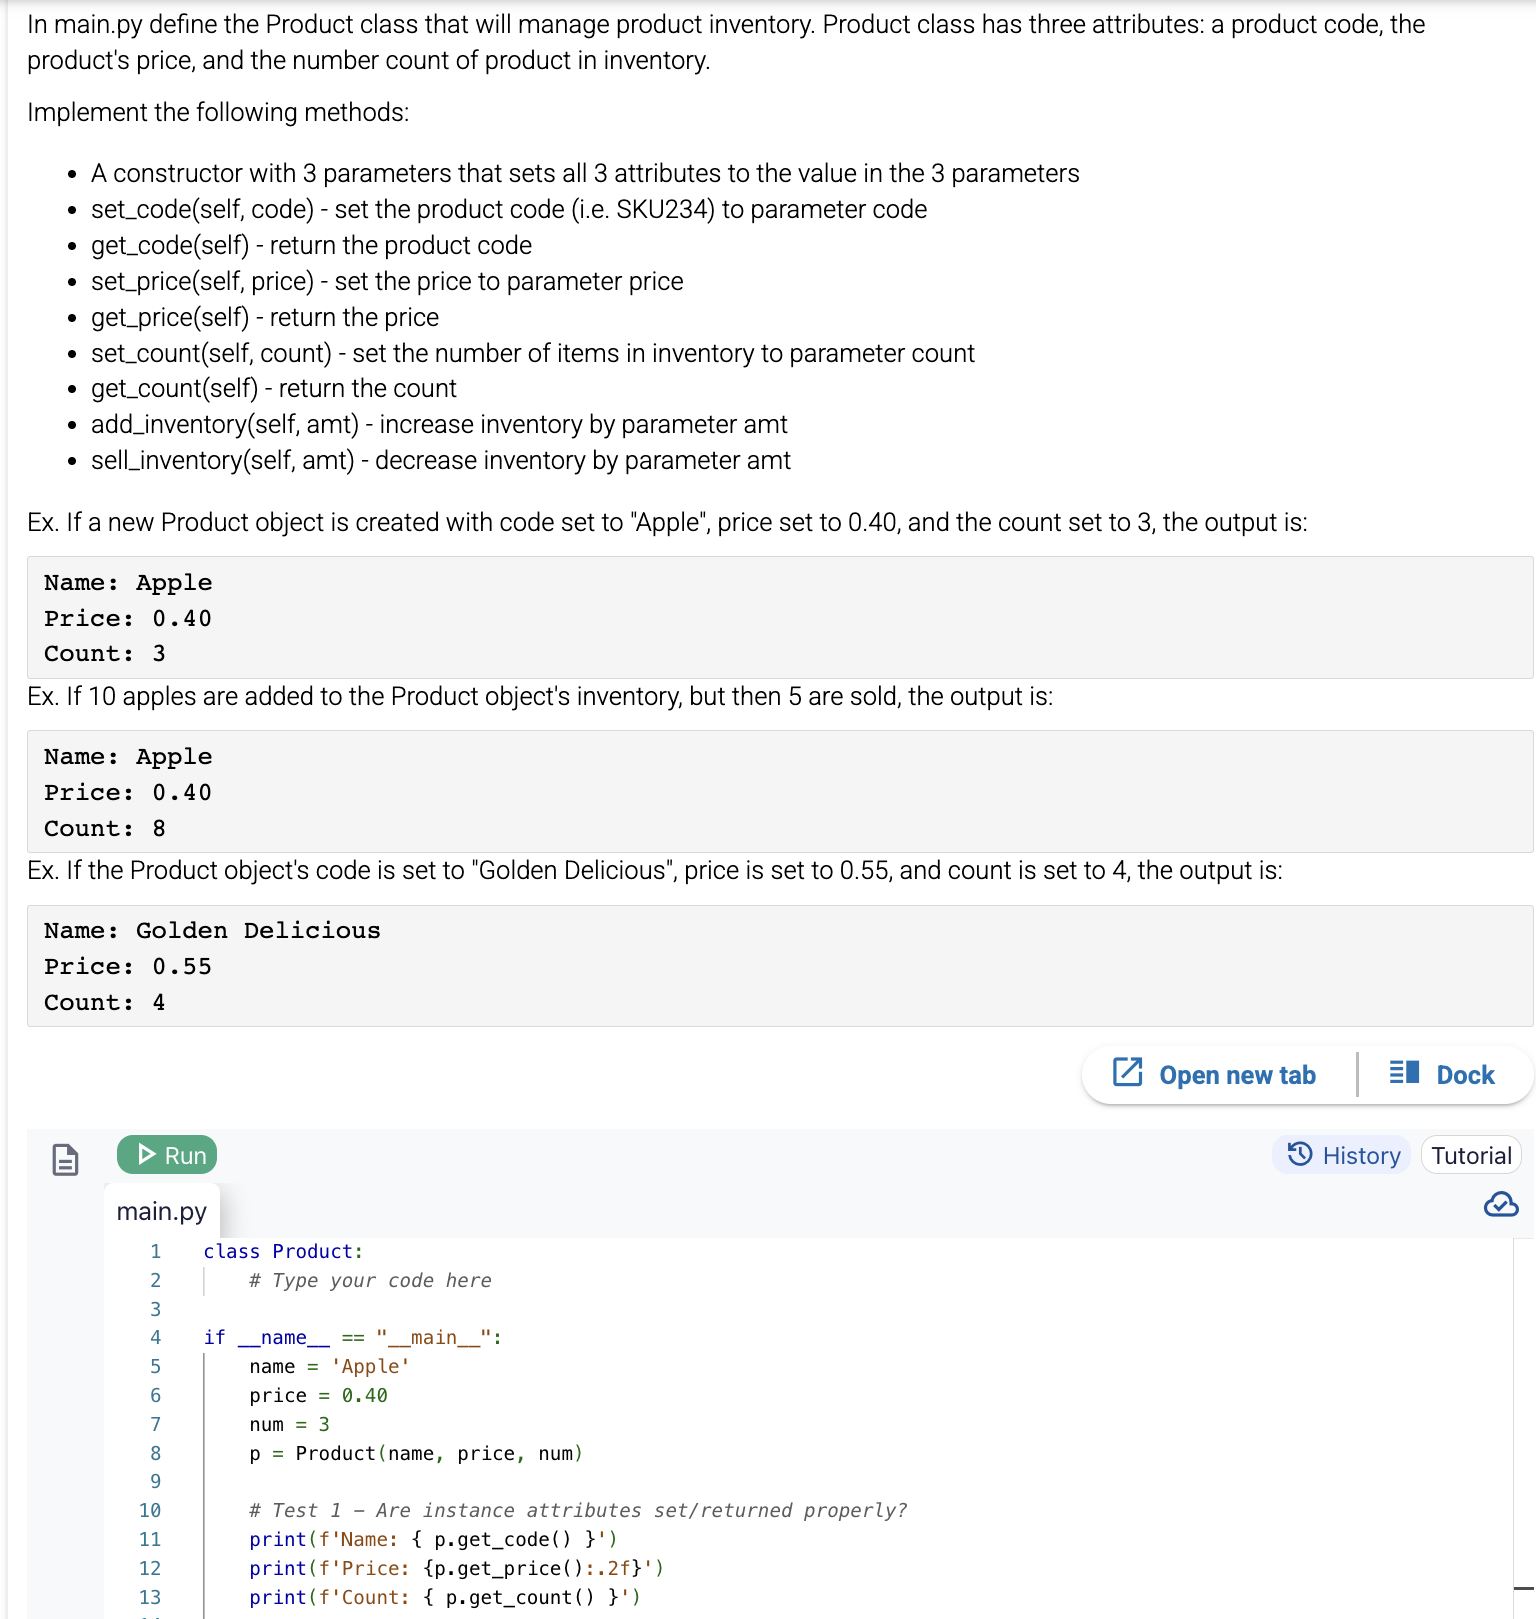
Task: Click the constructor with 3 parameters bullet
Action: [x=585, y=173]
